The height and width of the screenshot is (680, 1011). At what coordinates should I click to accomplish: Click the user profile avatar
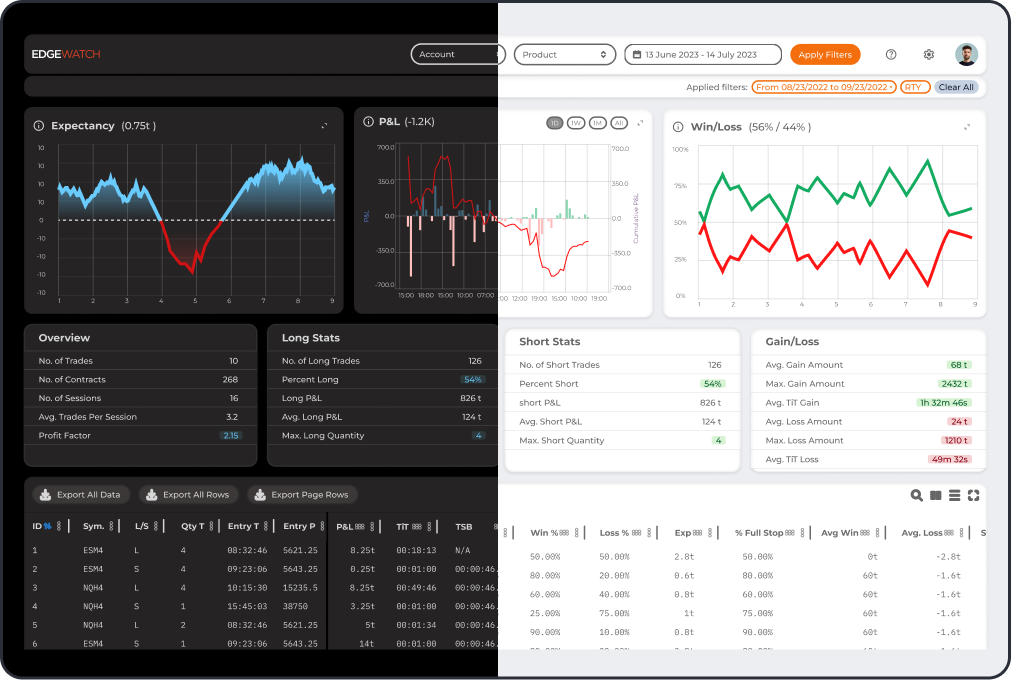pyautogui.click(x=966, y=55)
